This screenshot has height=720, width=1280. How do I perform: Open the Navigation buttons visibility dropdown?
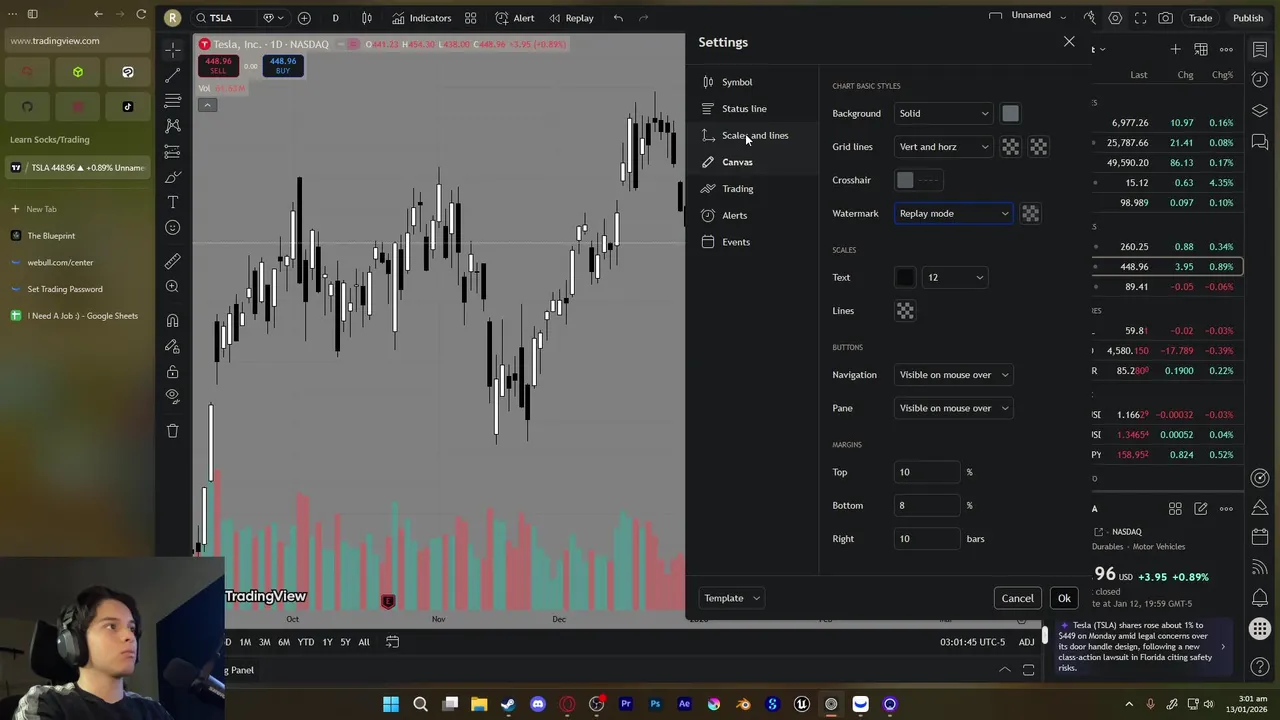953,375
